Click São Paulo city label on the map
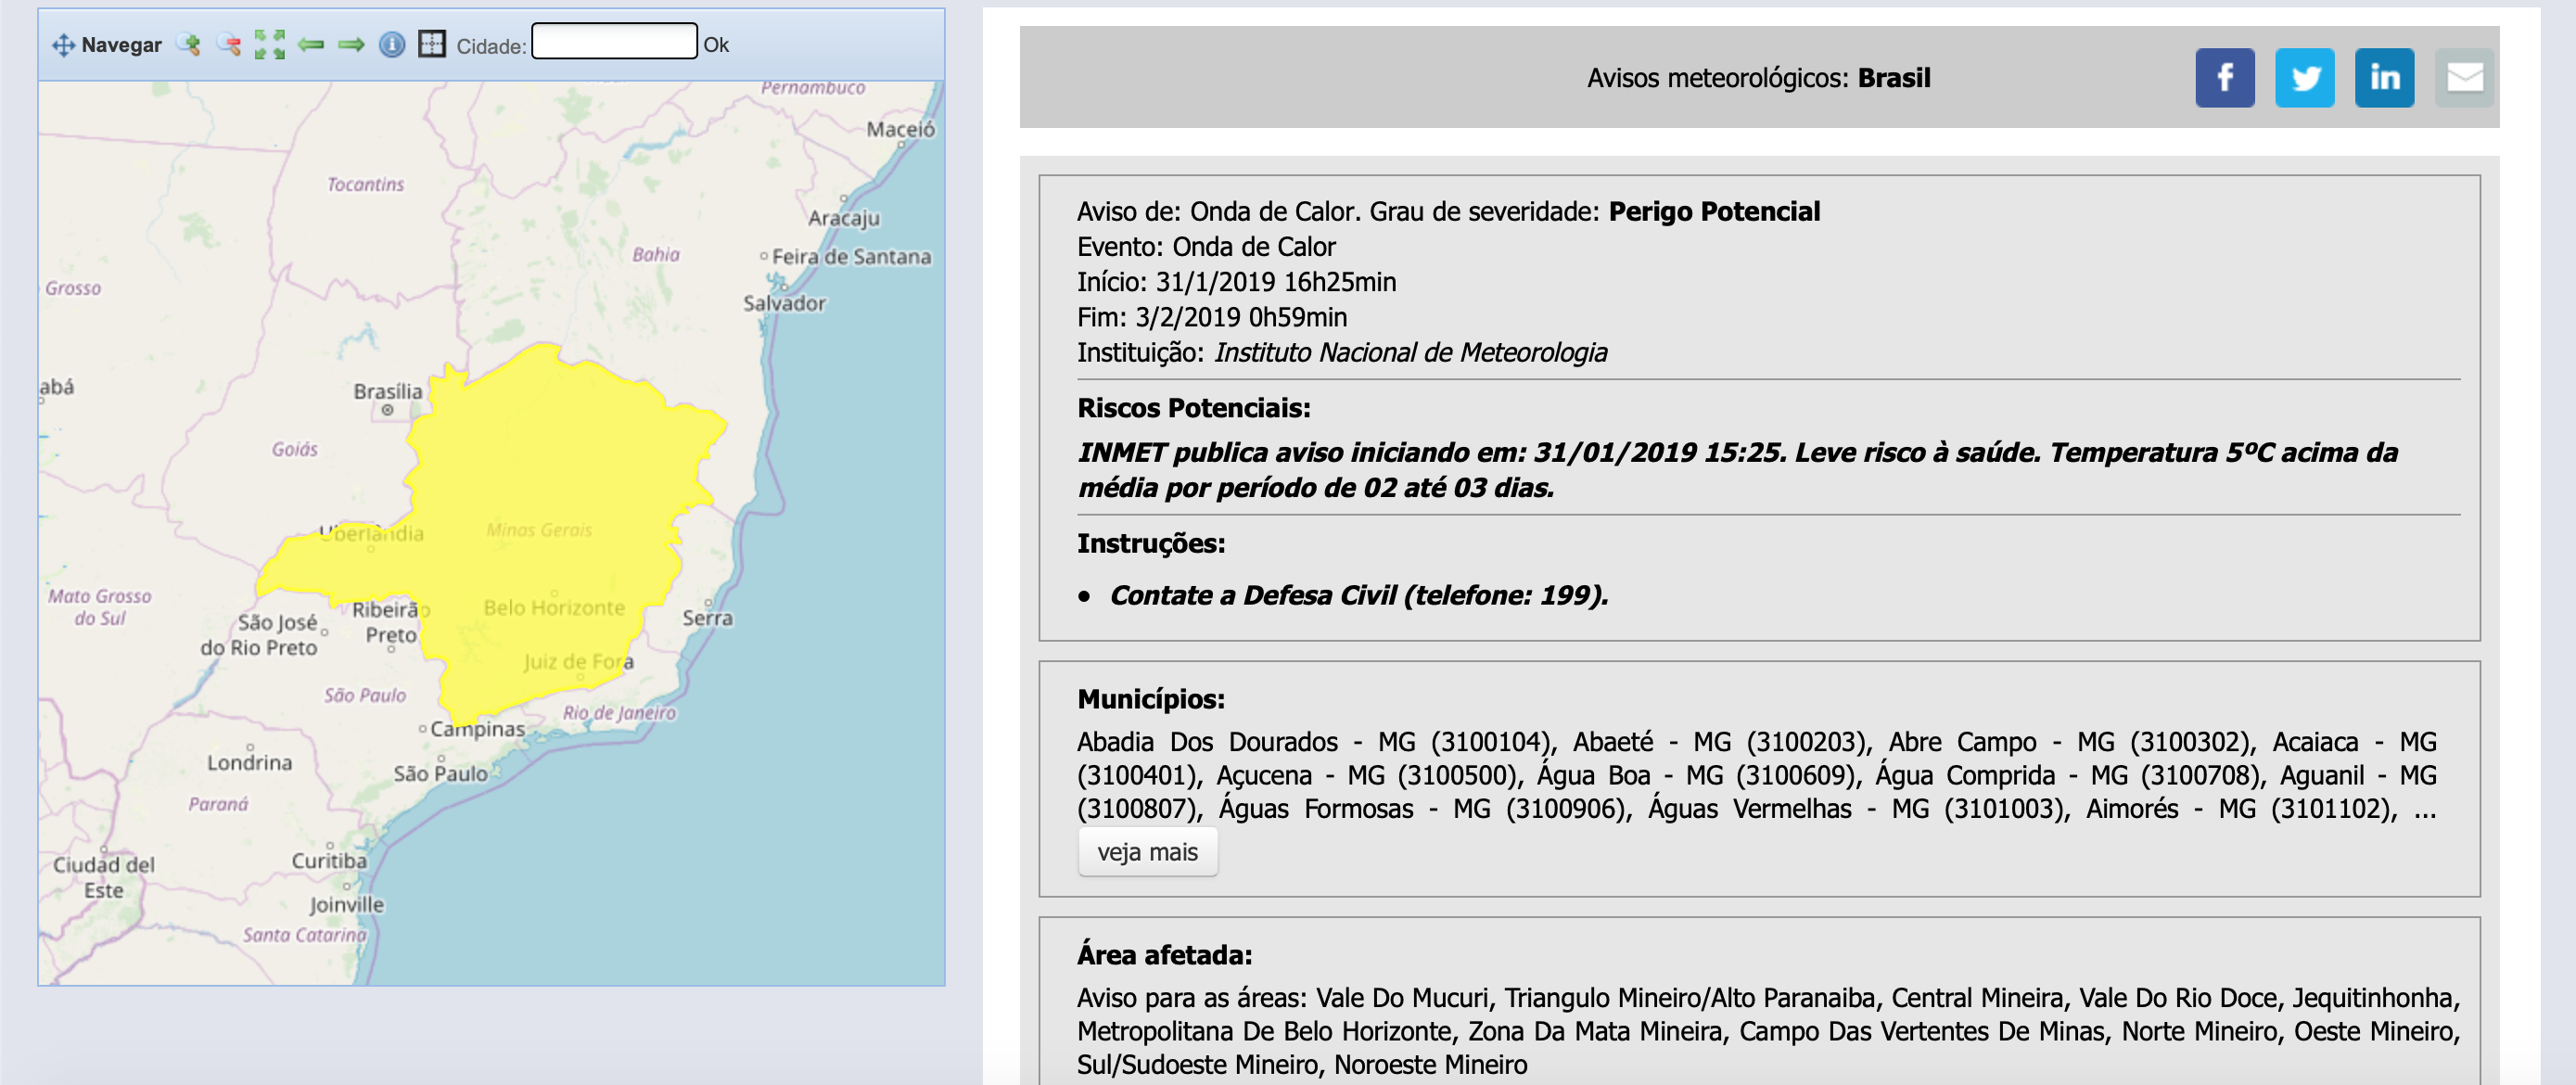 pyautogui.click(x=441, y=774)
